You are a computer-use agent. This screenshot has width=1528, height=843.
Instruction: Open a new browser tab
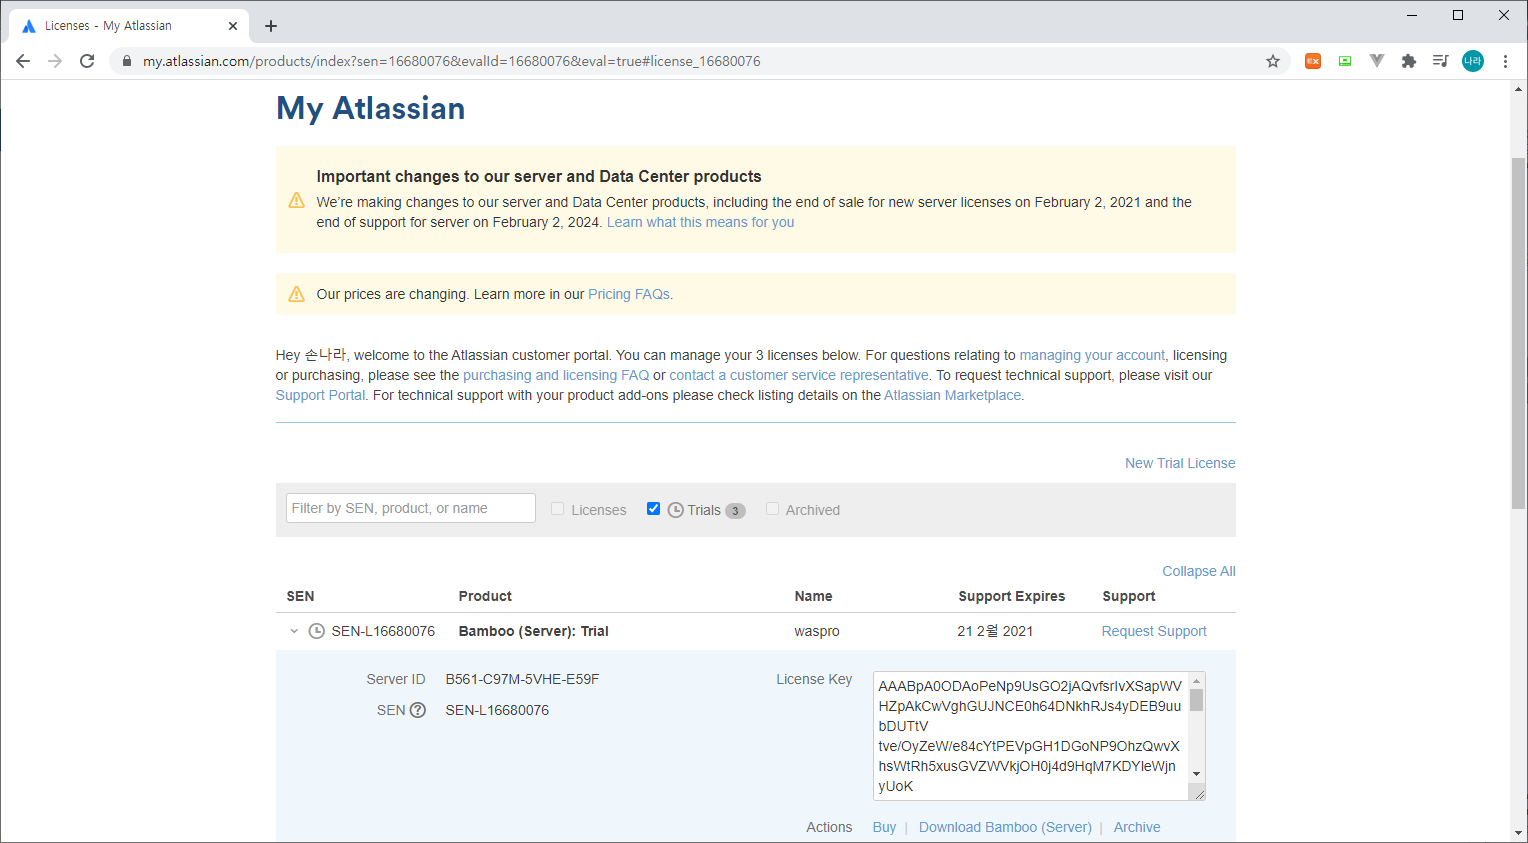pos(271,26)
